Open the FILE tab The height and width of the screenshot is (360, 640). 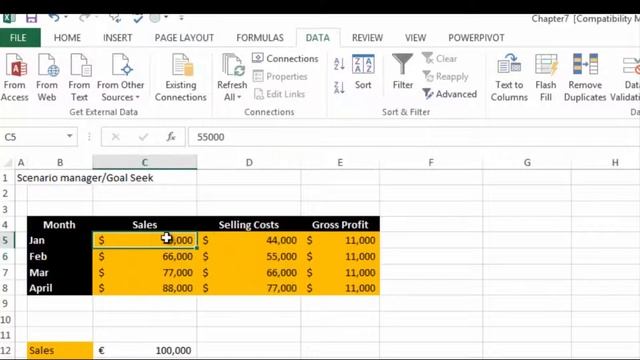tap(18, 38)
